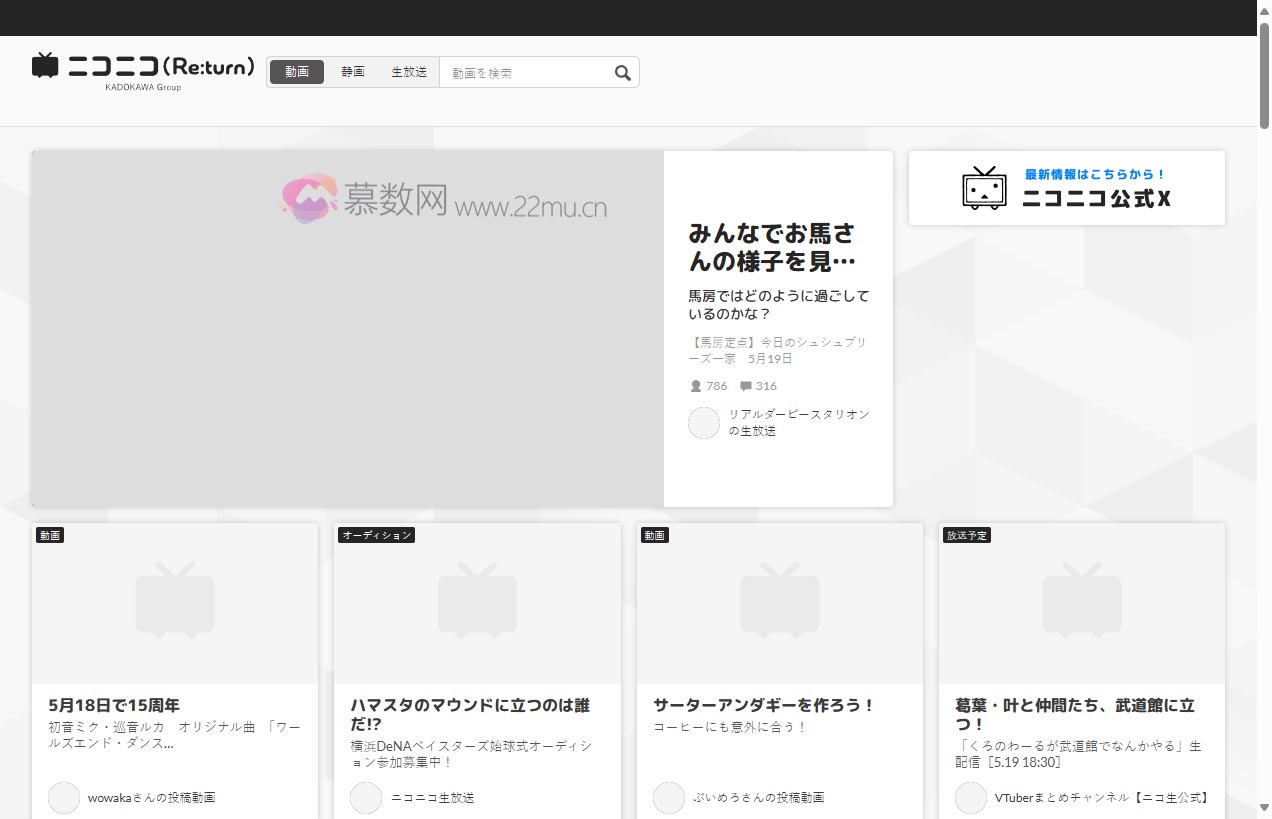
Task: Click the search magnifier icon
Action: (622, 72)
